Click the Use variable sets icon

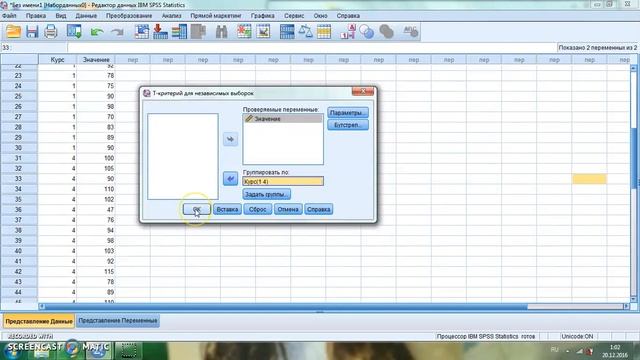(367, 32)
